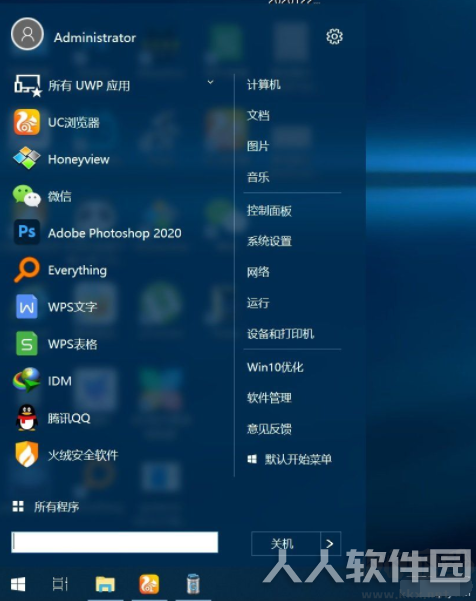Image resolution: width=476 pixels, height=601 pixels.
Task: Click the 所有程序 grid icon
Action: pyautogui.click(x=18, y=506)
